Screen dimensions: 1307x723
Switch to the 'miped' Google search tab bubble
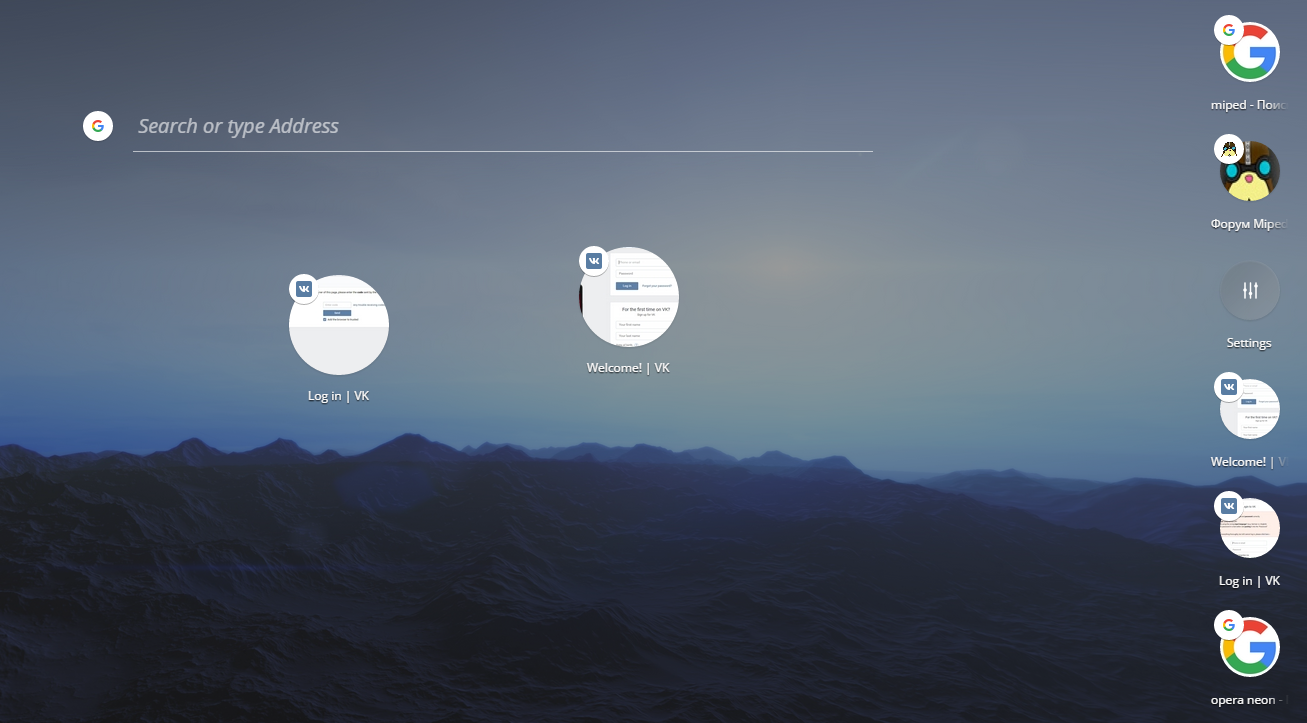[1250, 52]
